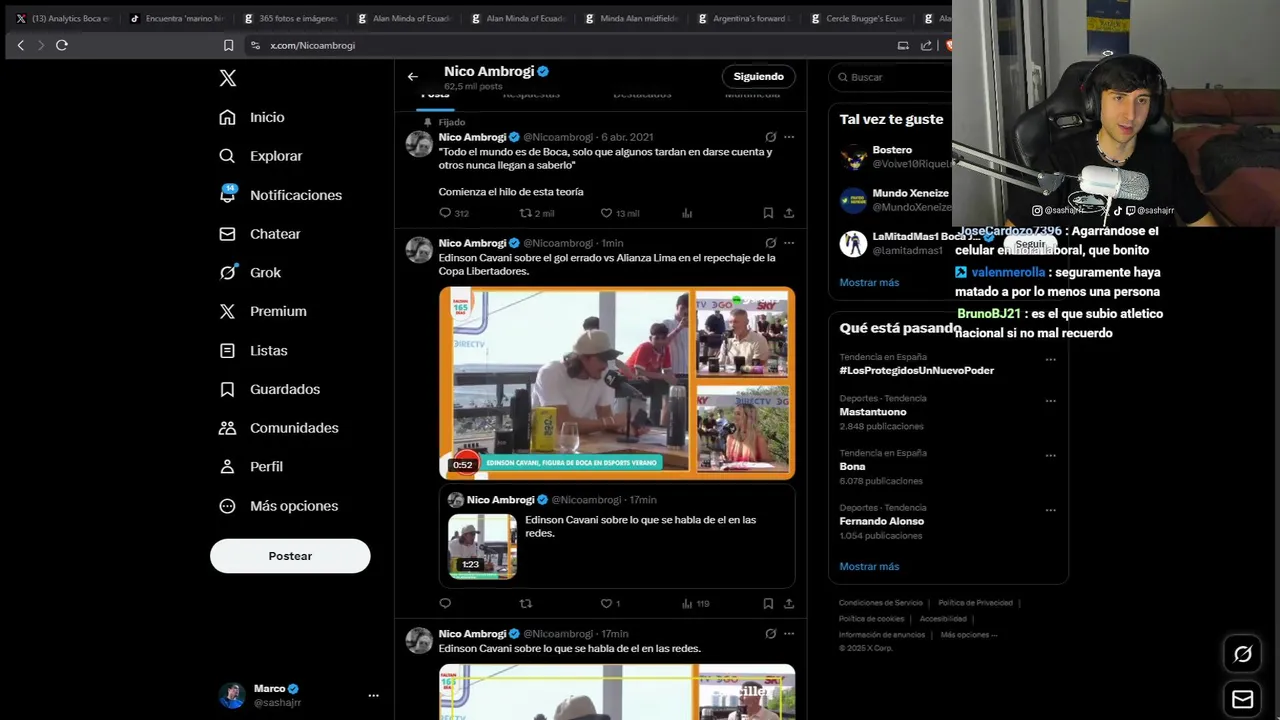1280x720 pixels.
Task: Switch to 'Encuentra marino' TikTok tab
Action: tap(176, 18)
